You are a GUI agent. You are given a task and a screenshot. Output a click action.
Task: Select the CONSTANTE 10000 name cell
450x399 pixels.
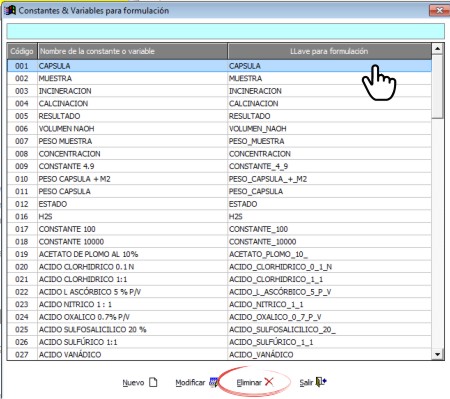coord(132,242)
